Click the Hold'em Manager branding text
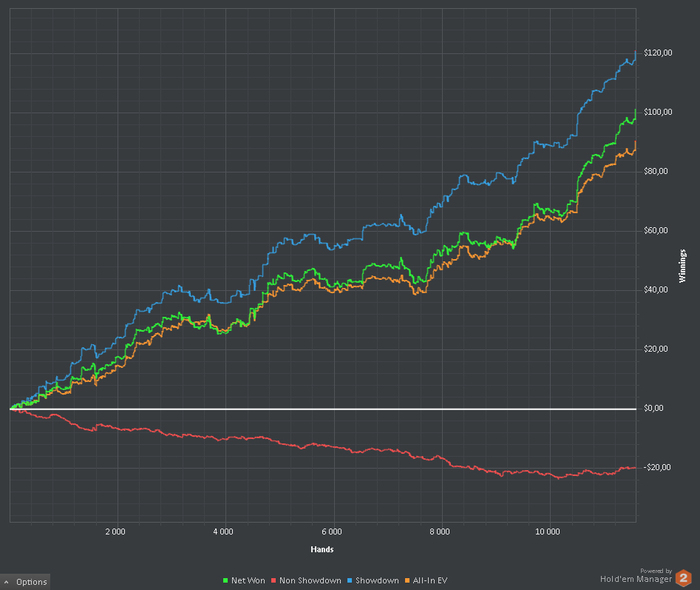 click(x=636, y=579)
